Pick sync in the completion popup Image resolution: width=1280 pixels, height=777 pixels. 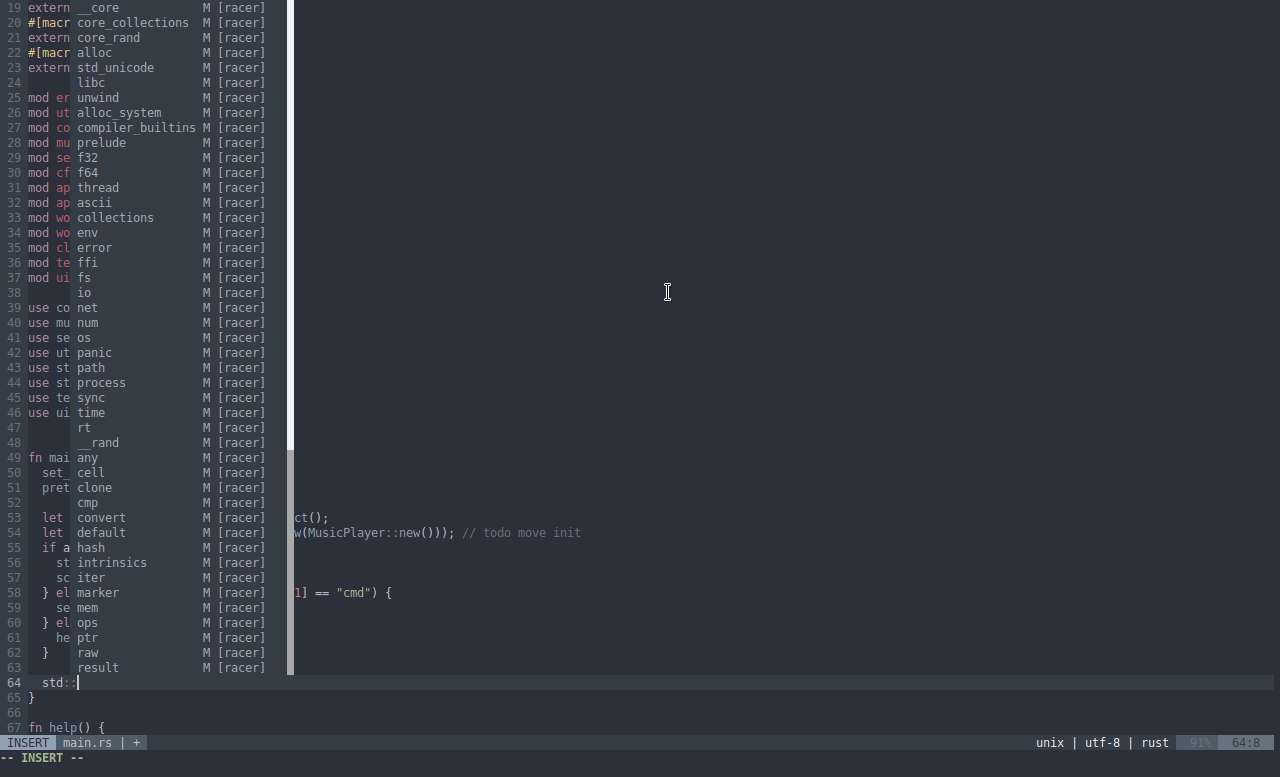click(x=178, y=398)
